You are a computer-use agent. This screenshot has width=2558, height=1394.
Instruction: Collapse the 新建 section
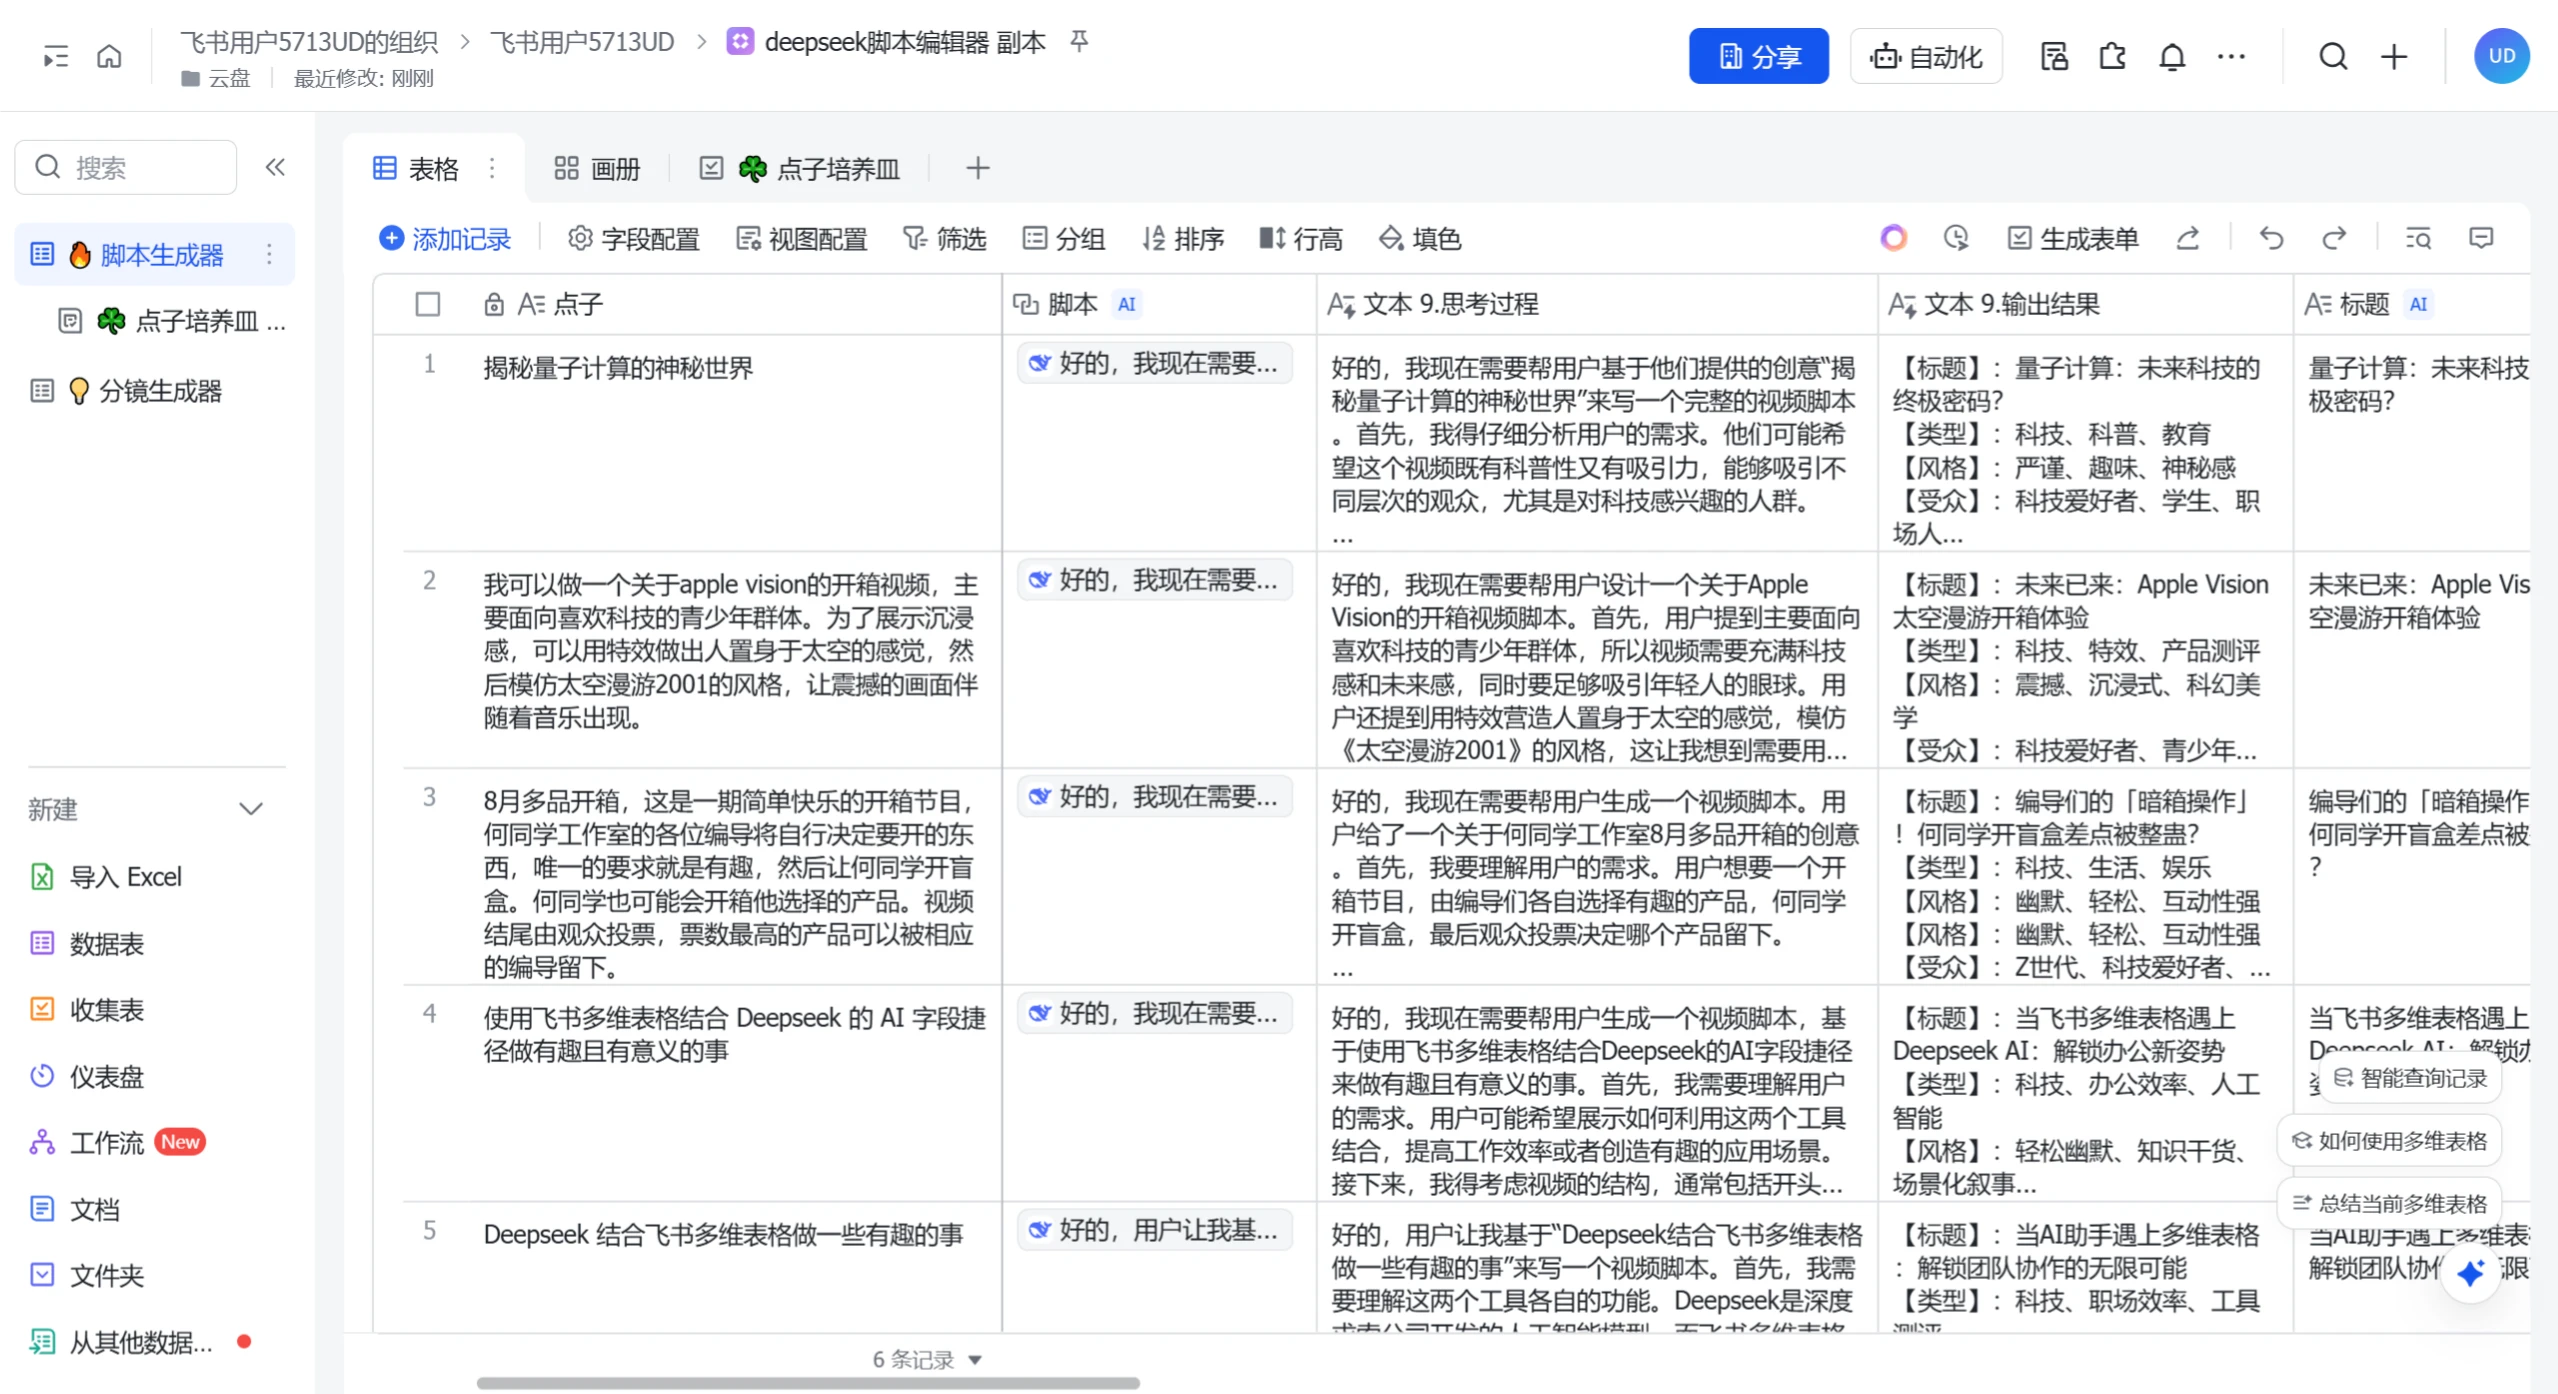coord(252,808)
